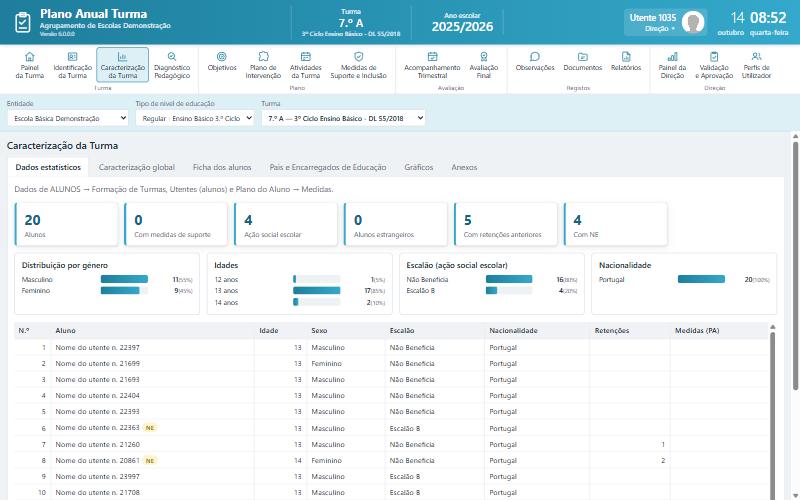The width and height of the screenshot is (800, 500).
Task: Click the Ação social escolar card
Action: [286, 224]
